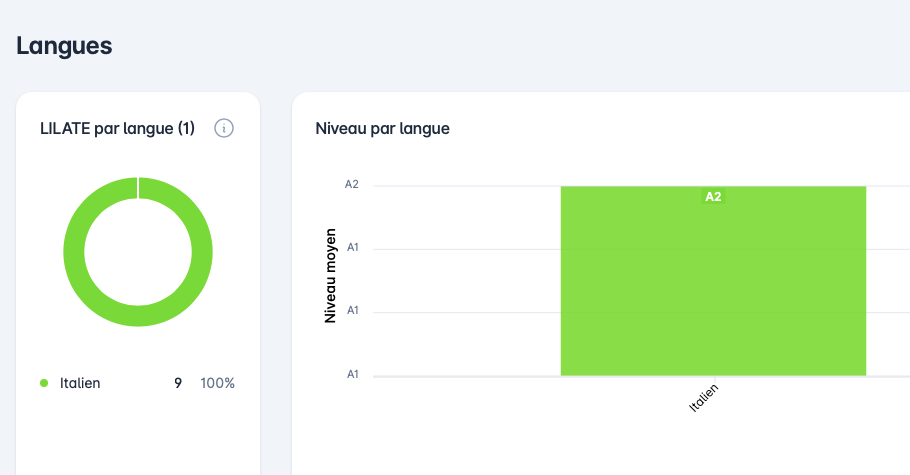Click the green Italien bar

click(712, 290)
